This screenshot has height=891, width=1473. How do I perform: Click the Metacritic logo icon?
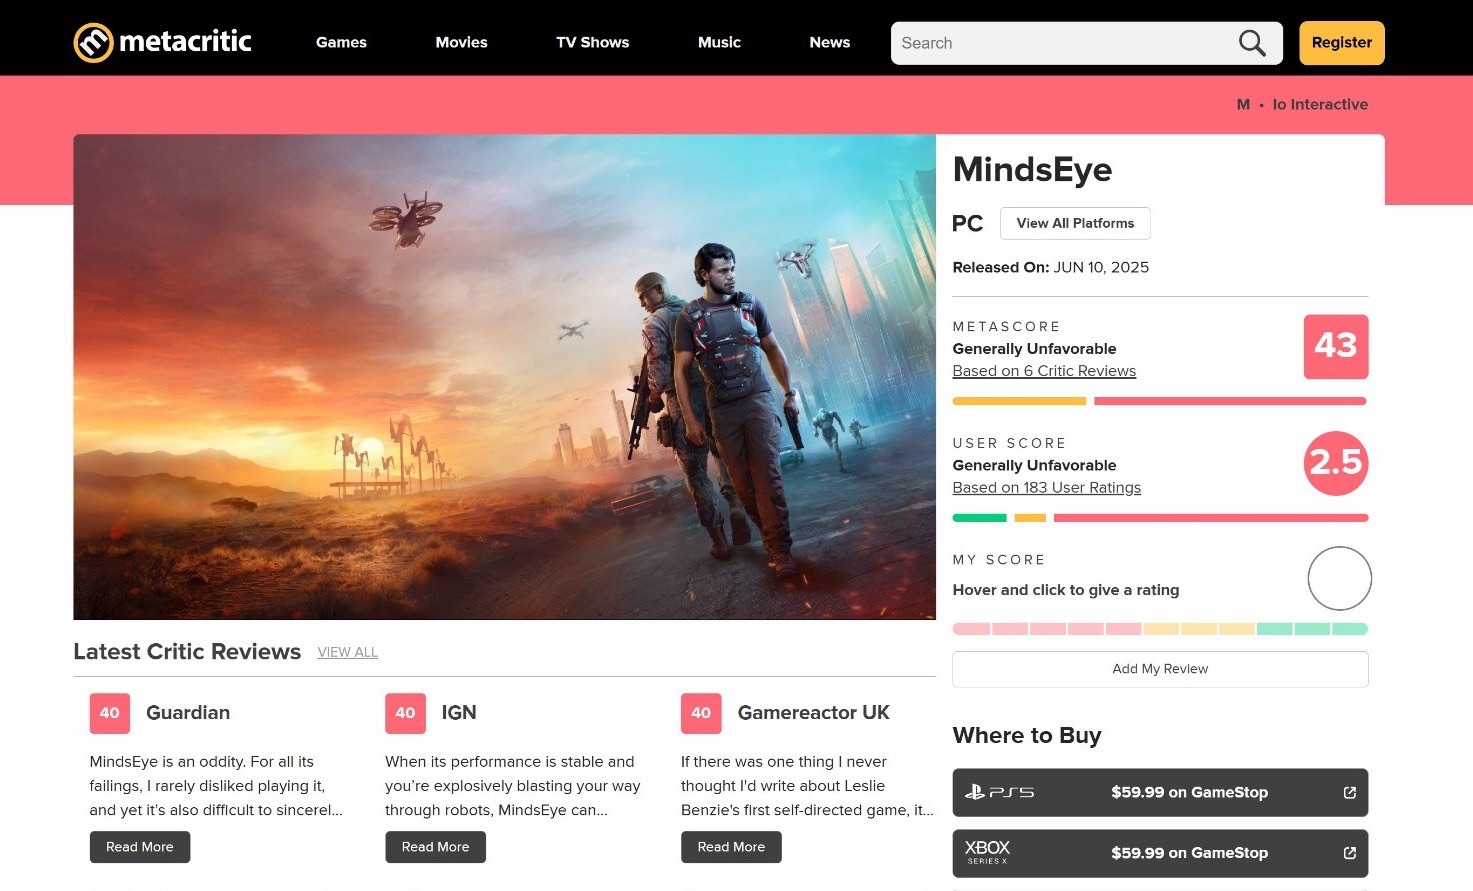93,43
